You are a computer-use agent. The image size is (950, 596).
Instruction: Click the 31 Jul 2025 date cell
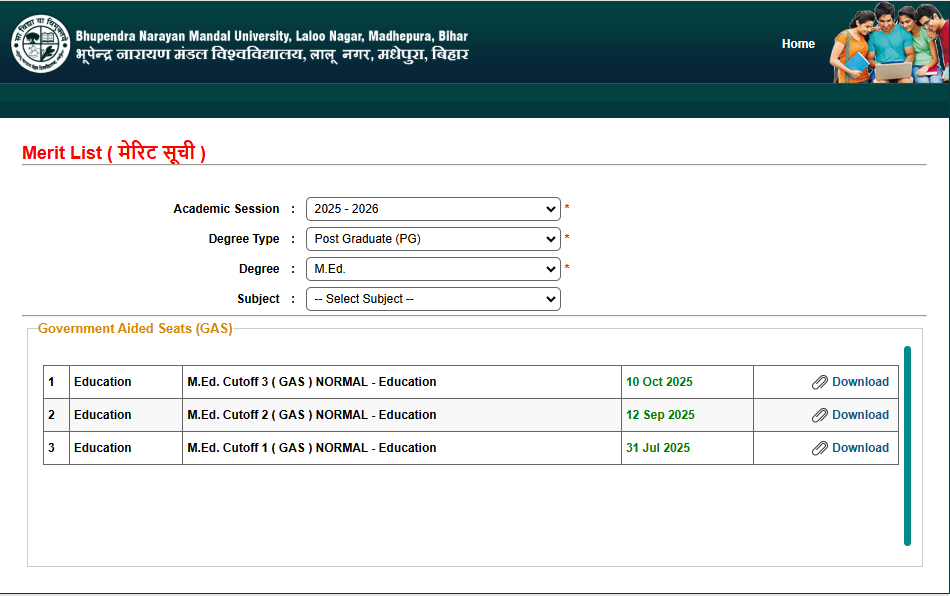coord(660,448)
